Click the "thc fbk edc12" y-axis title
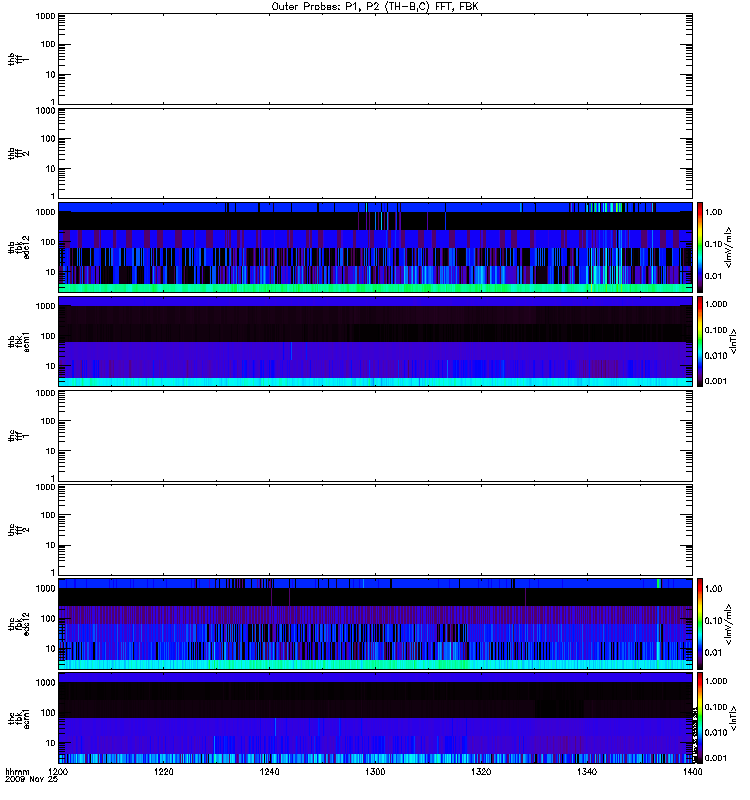The height and width of the screenshot is (800, 750). click(19, 624)
